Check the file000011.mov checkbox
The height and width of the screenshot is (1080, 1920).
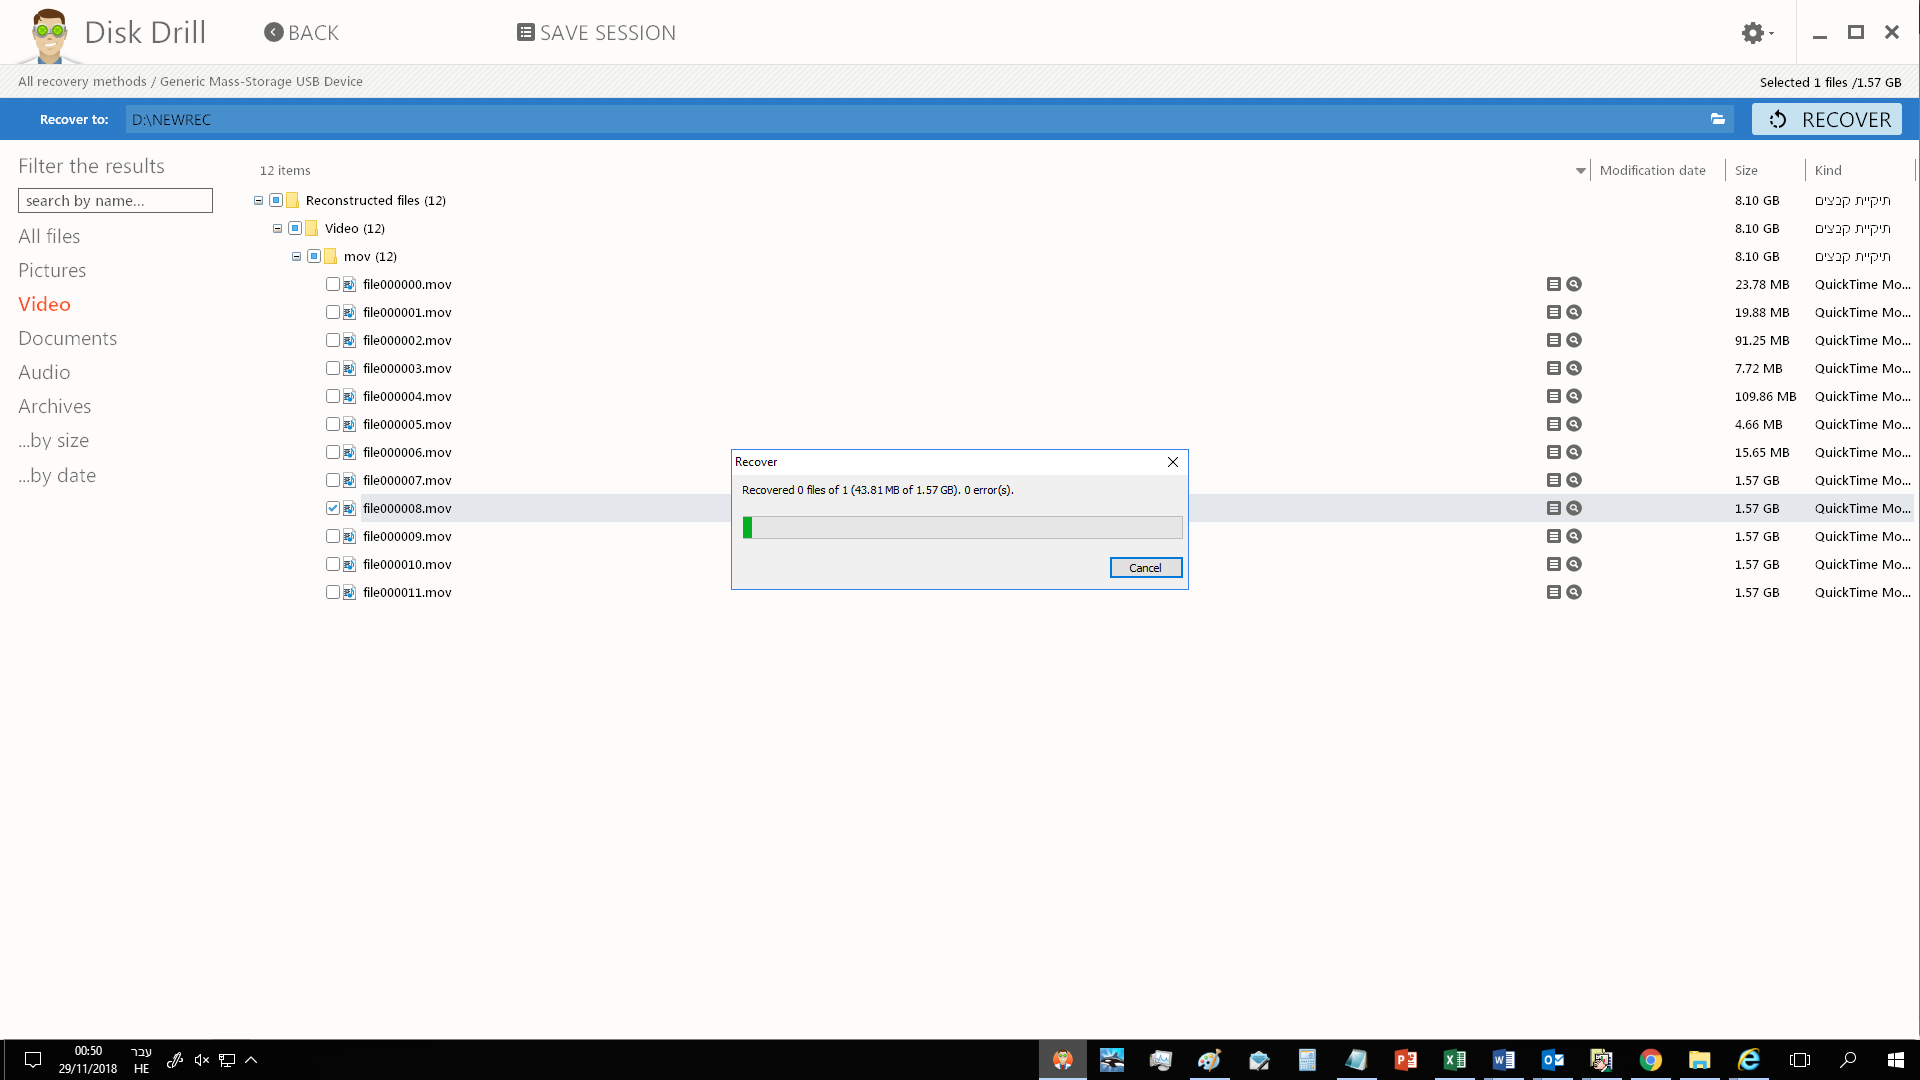pyautogui.click(x=333, y=592)
